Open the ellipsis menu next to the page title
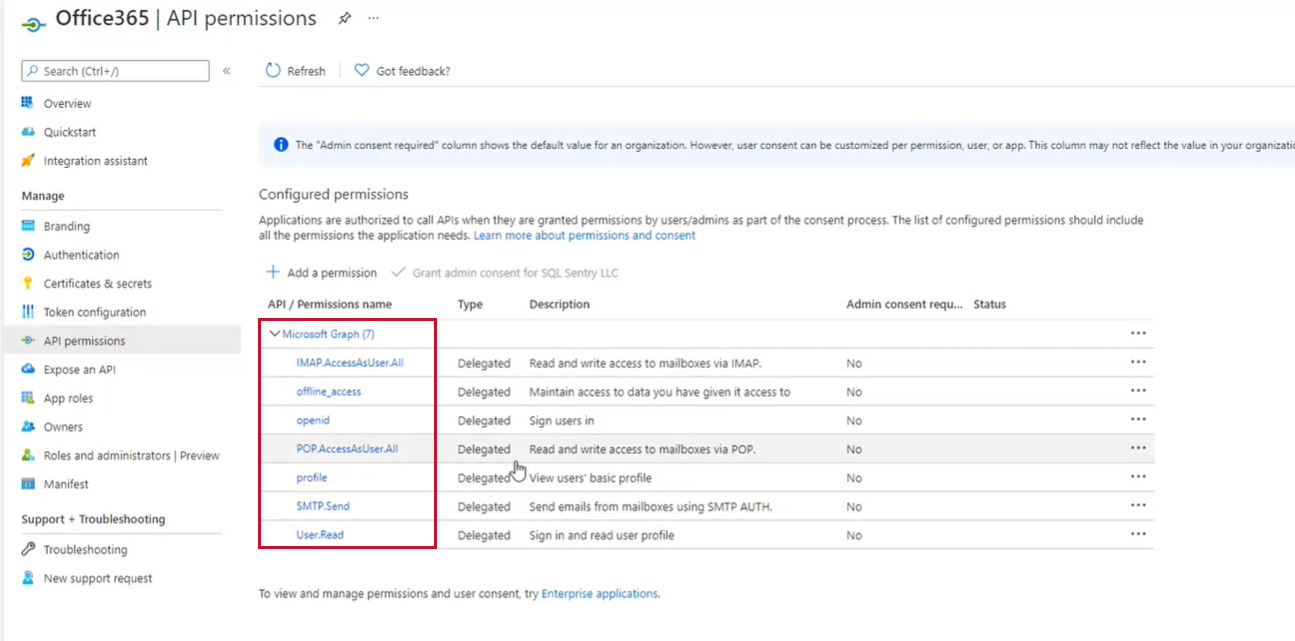The image size is (1295, 641). [374, 17]
